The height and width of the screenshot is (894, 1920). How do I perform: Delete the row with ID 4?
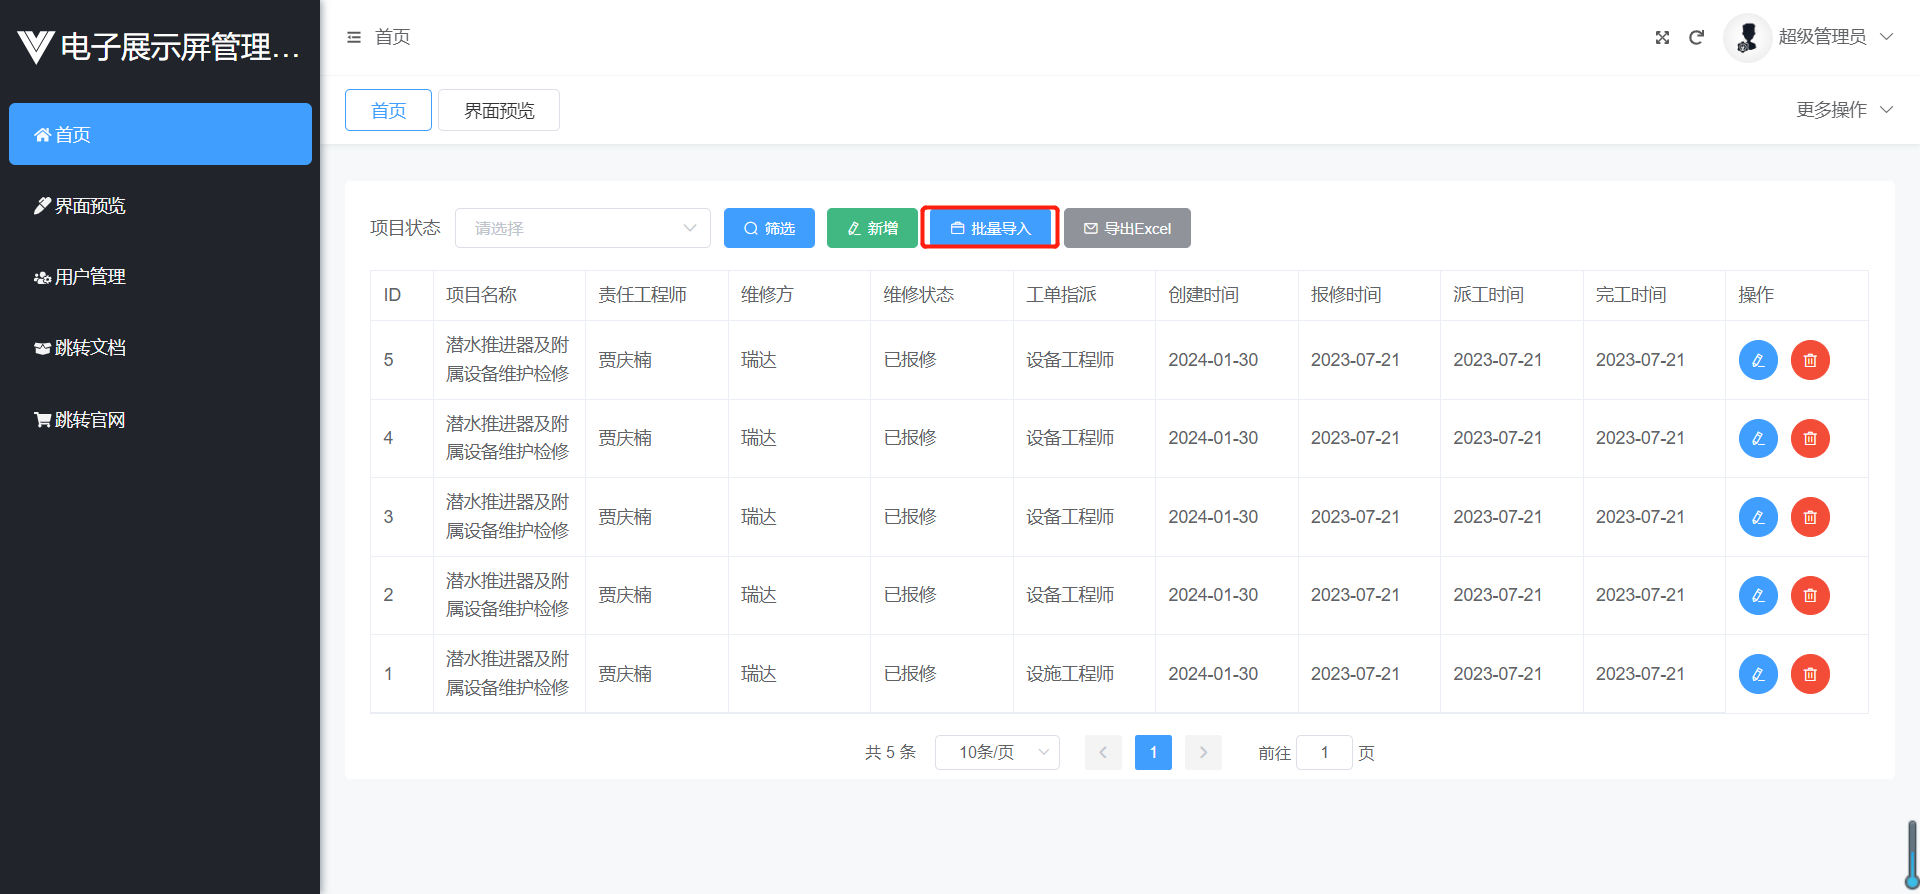(1809, 438)
